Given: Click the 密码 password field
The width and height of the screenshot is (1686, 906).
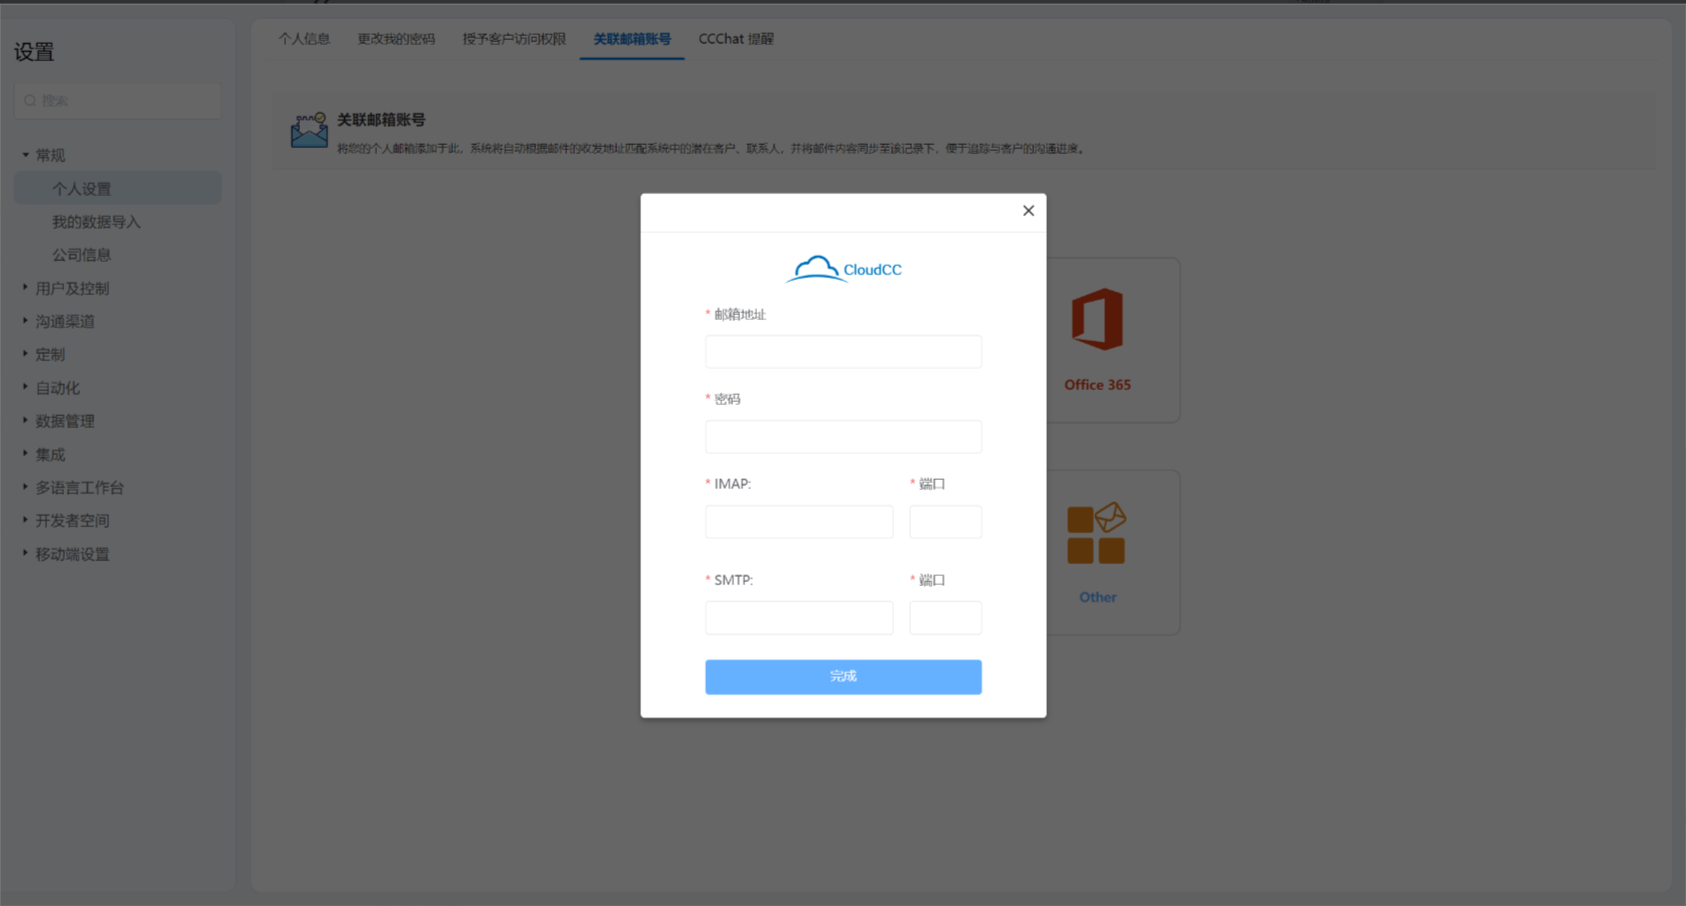Looking at the screenshot, I should click(842, 437).
